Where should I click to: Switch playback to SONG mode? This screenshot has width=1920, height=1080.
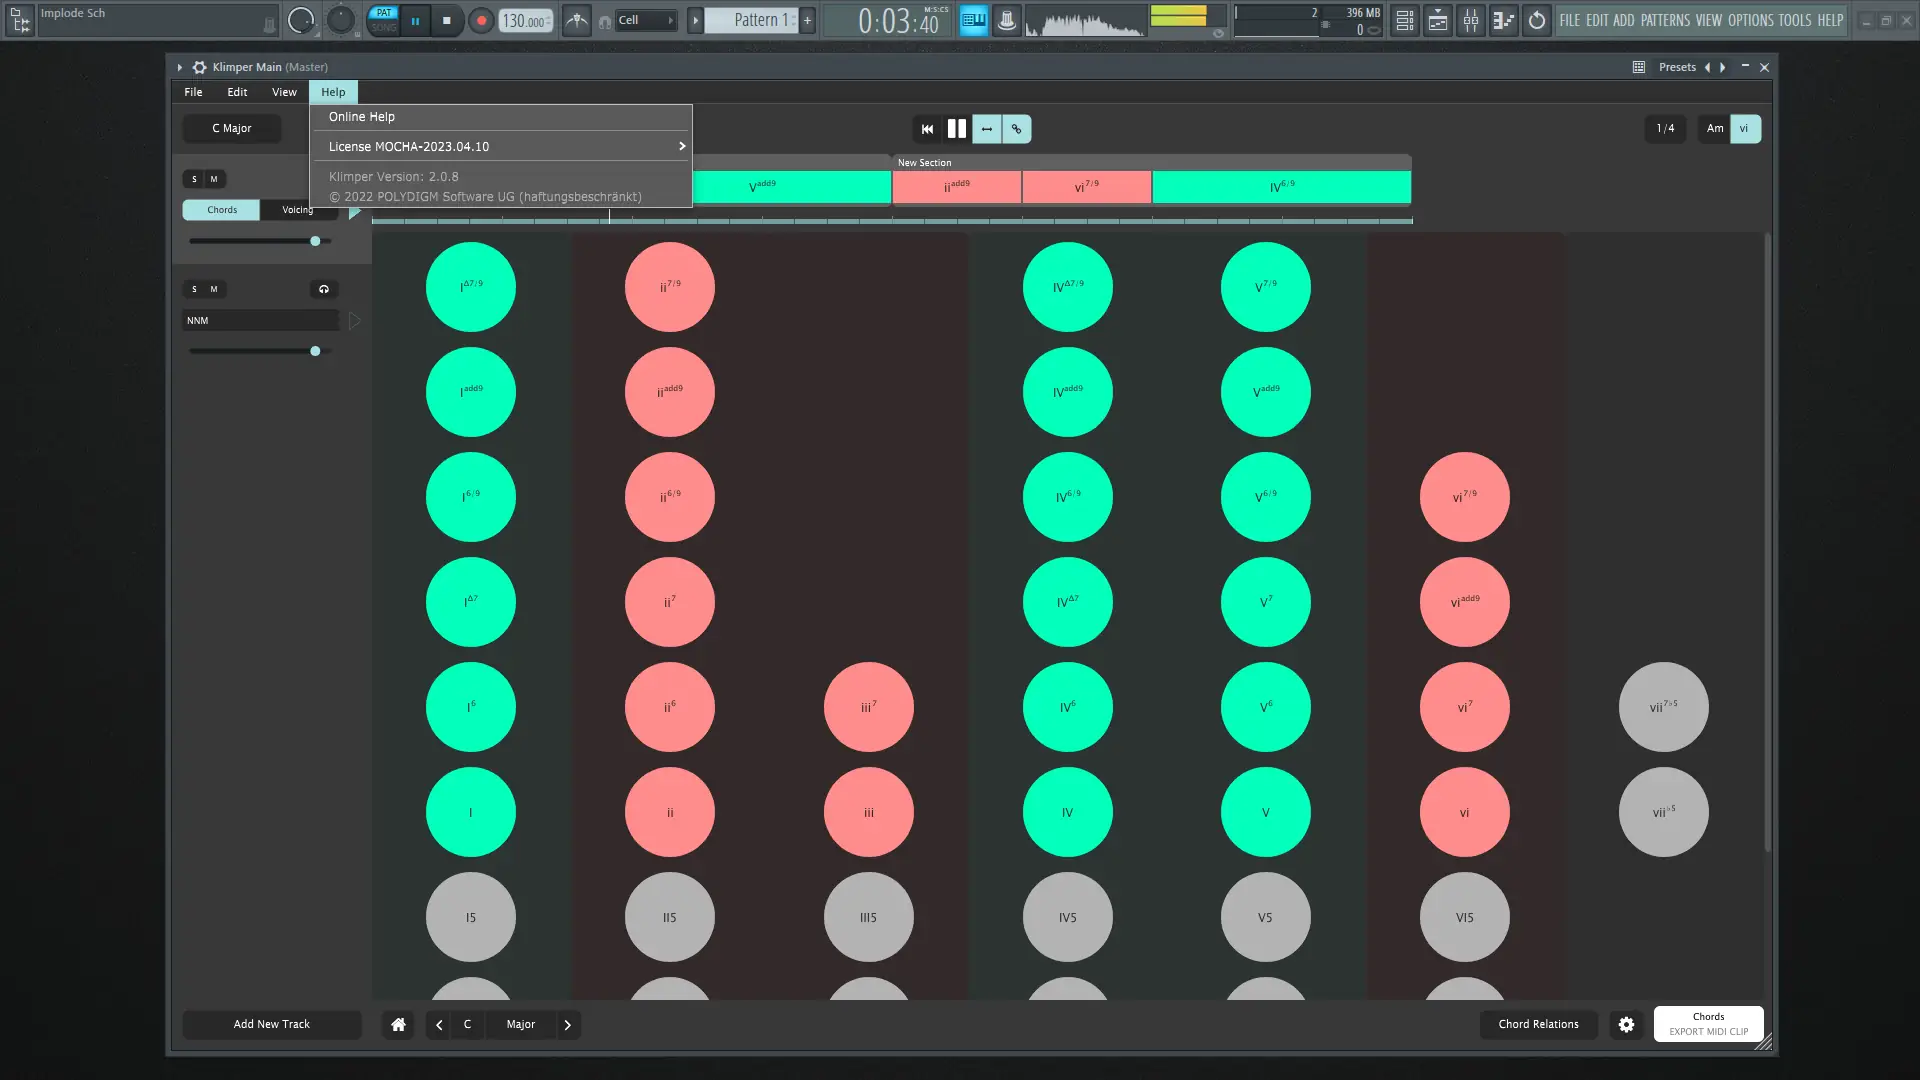383,27
